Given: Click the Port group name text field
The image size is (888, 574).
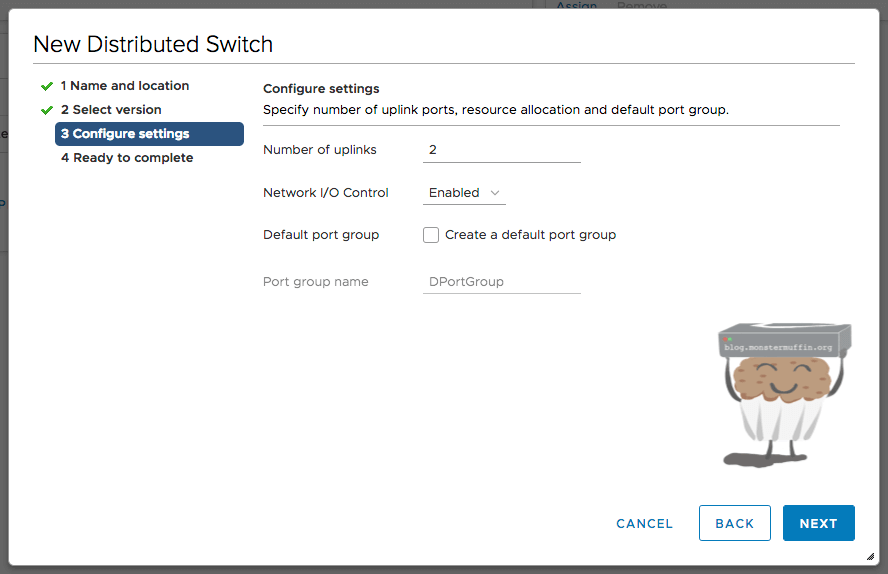Looking at the screenshot, I should tap(501, 282).
